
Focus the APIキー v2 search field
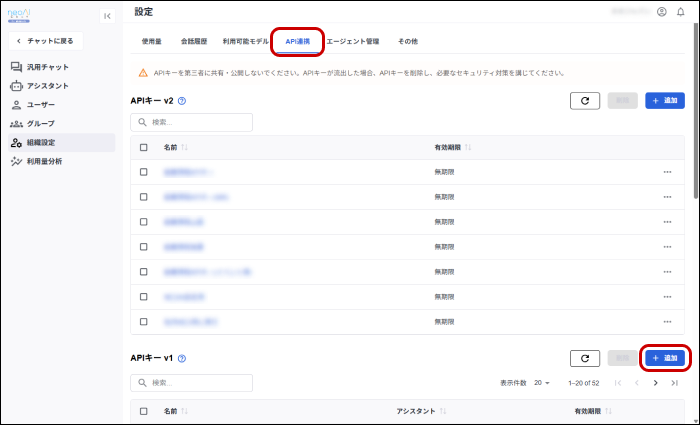coord(192,122)
